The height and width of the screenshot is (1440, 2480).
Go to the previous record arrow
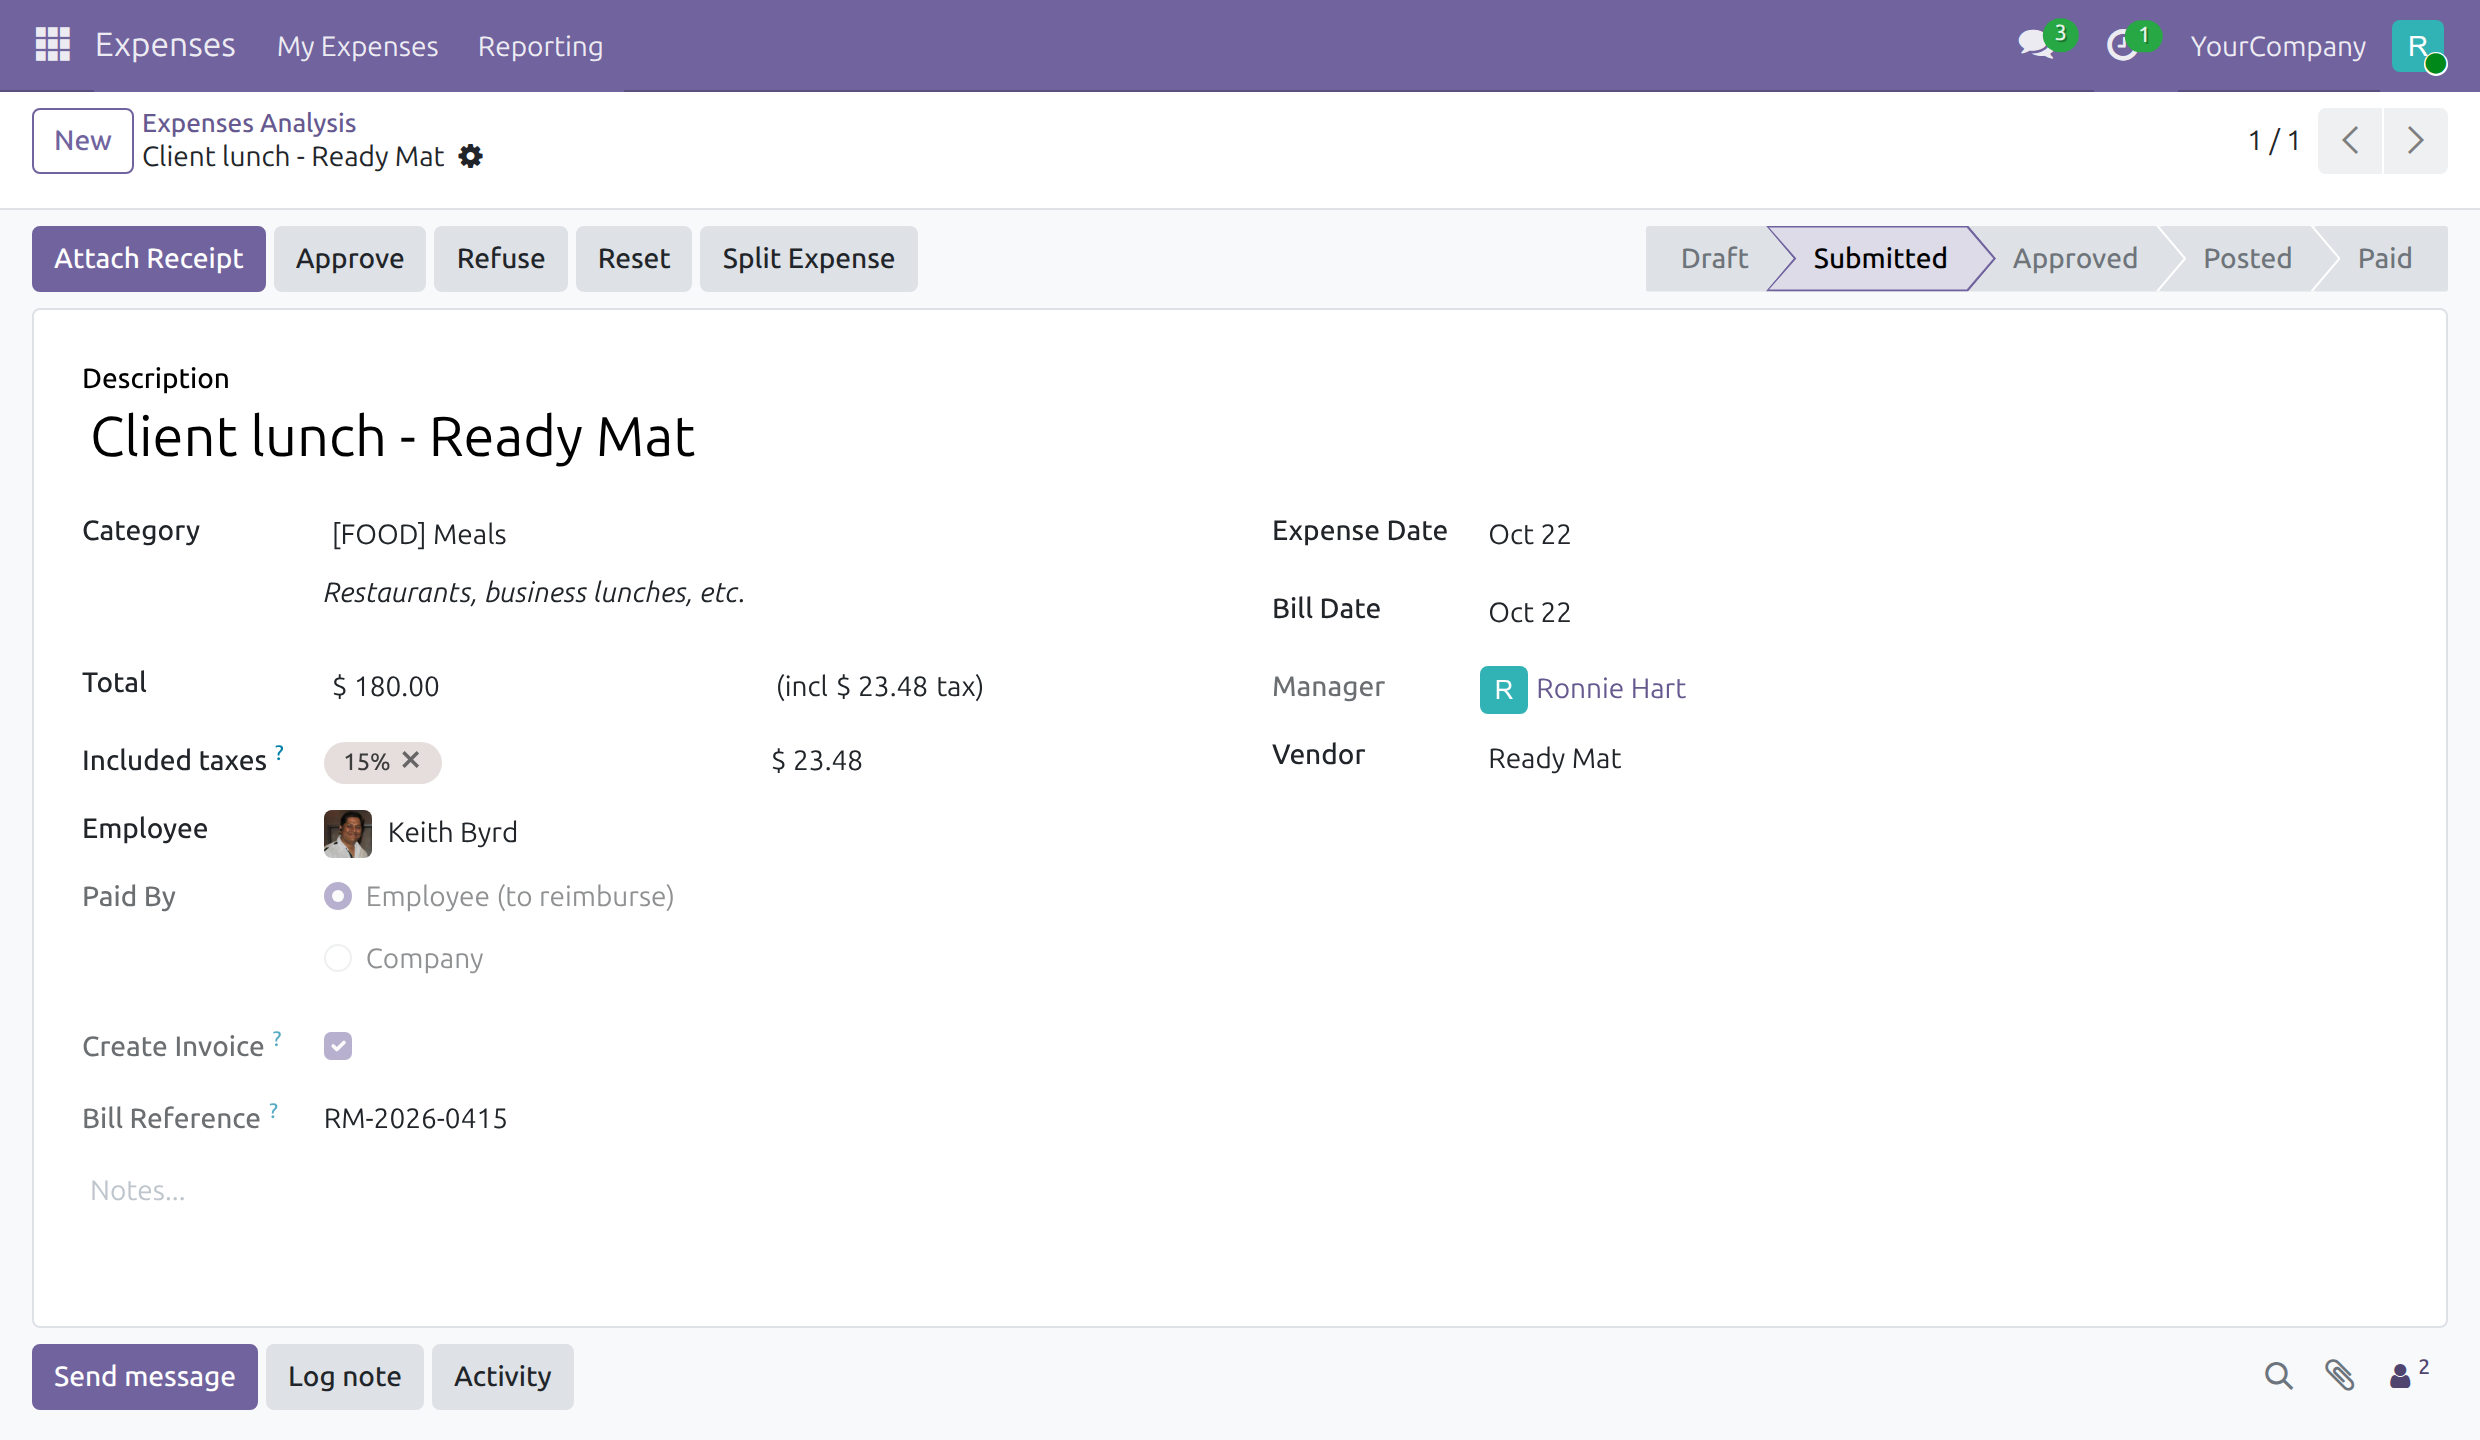(x=2350, y=140)
